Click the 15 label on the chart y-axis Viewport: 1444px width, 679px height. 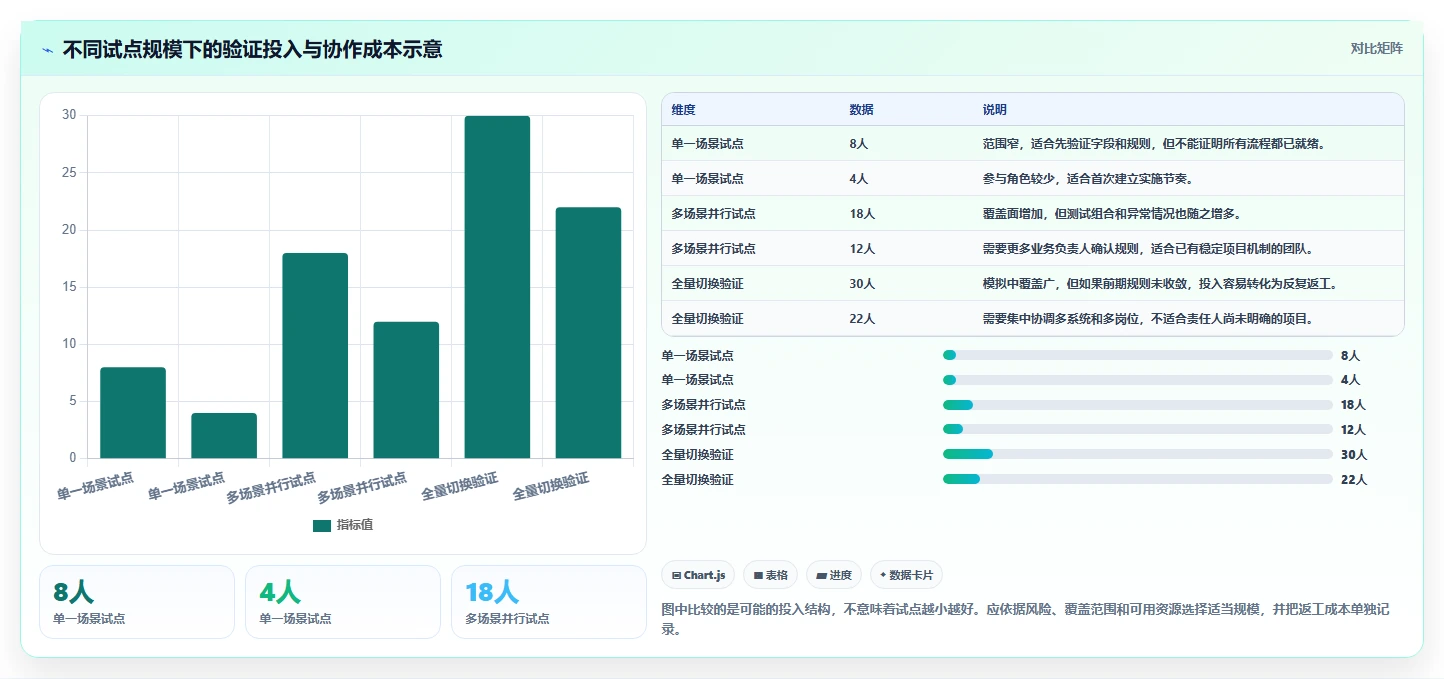[69, 287]
